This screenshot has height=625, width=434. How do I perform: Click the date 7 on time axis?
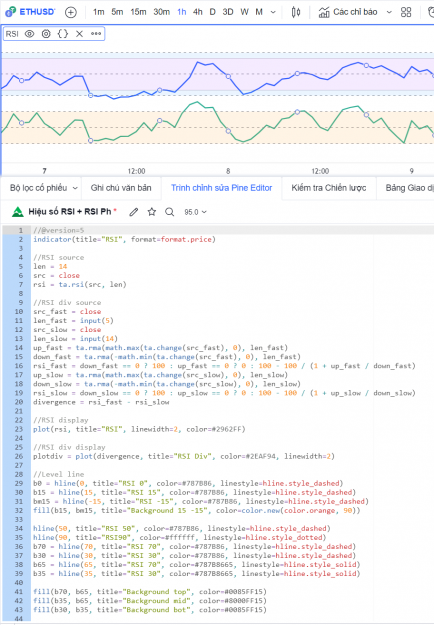tap(44, 171)
